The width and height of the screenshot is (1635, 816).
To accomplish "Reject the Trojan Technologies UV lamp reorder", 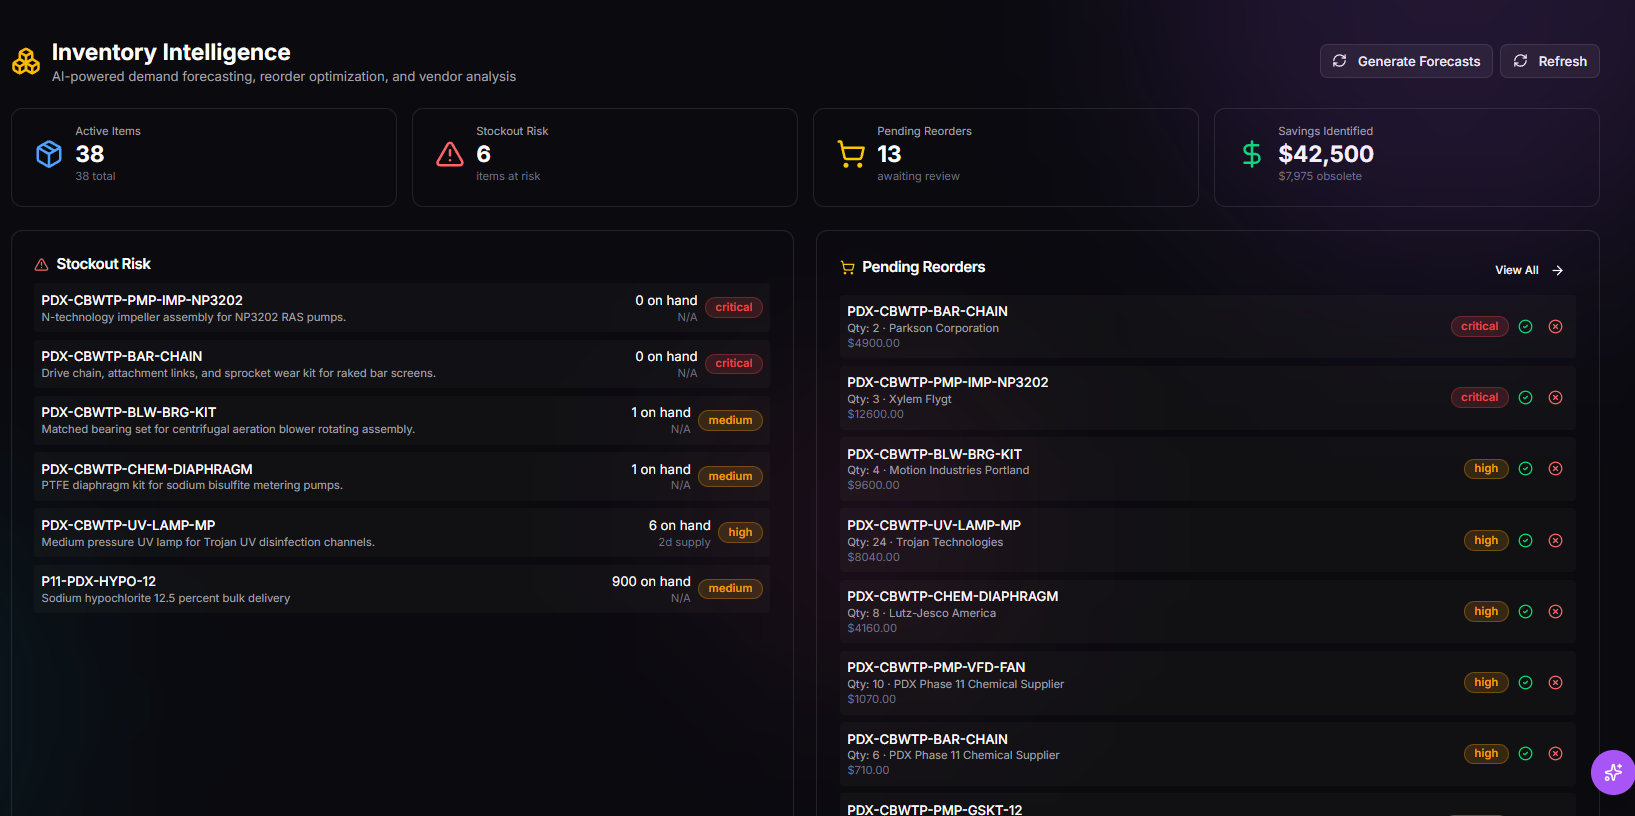I will click(1556, 541).
